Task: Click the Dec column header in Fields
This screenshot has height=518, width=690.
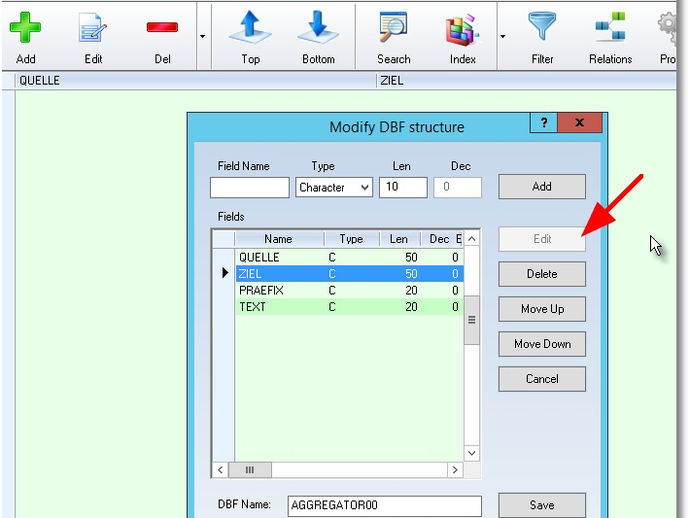Action: 439,239
